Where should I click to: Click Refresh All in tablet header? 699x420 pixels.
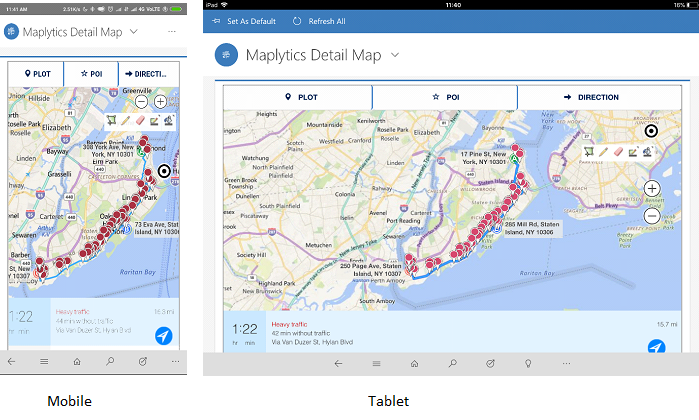(x=319, y=21)
